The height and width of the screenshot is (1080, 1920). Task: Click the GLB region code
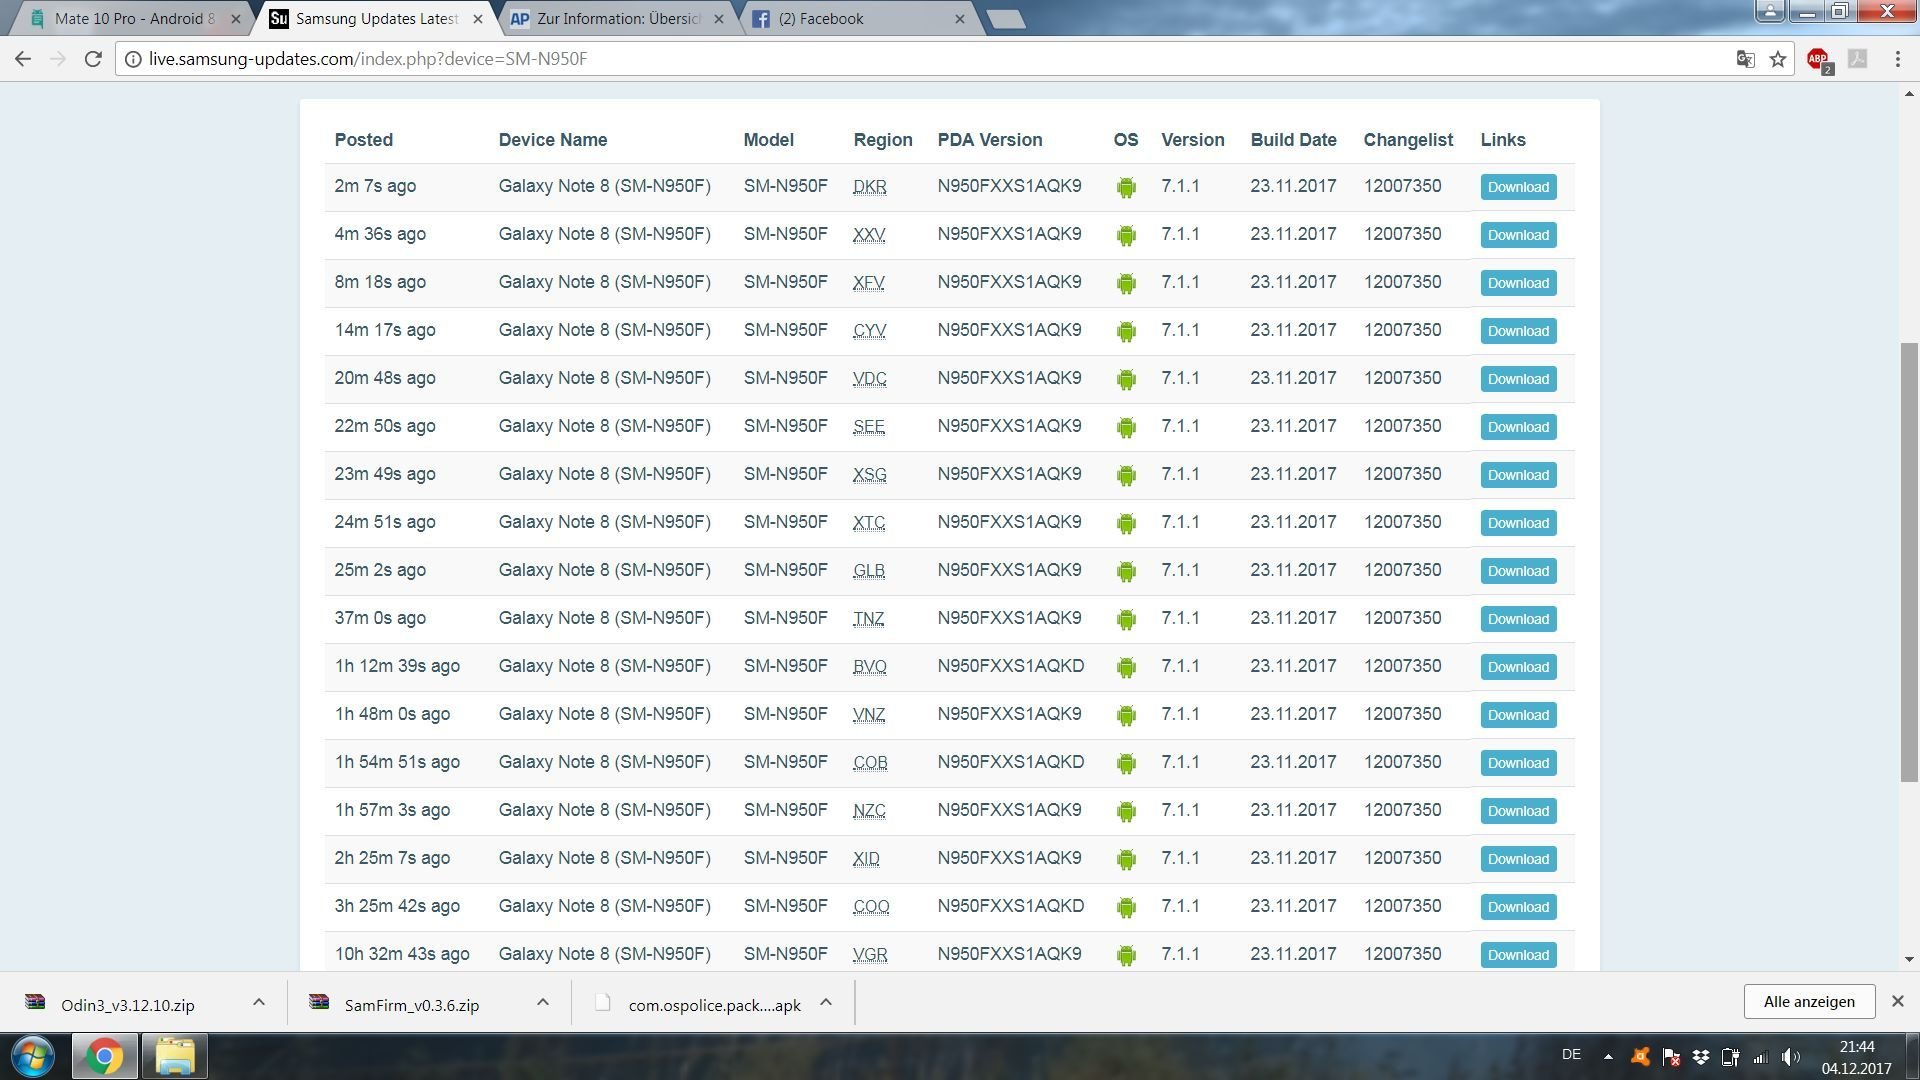tap(869, 571)
